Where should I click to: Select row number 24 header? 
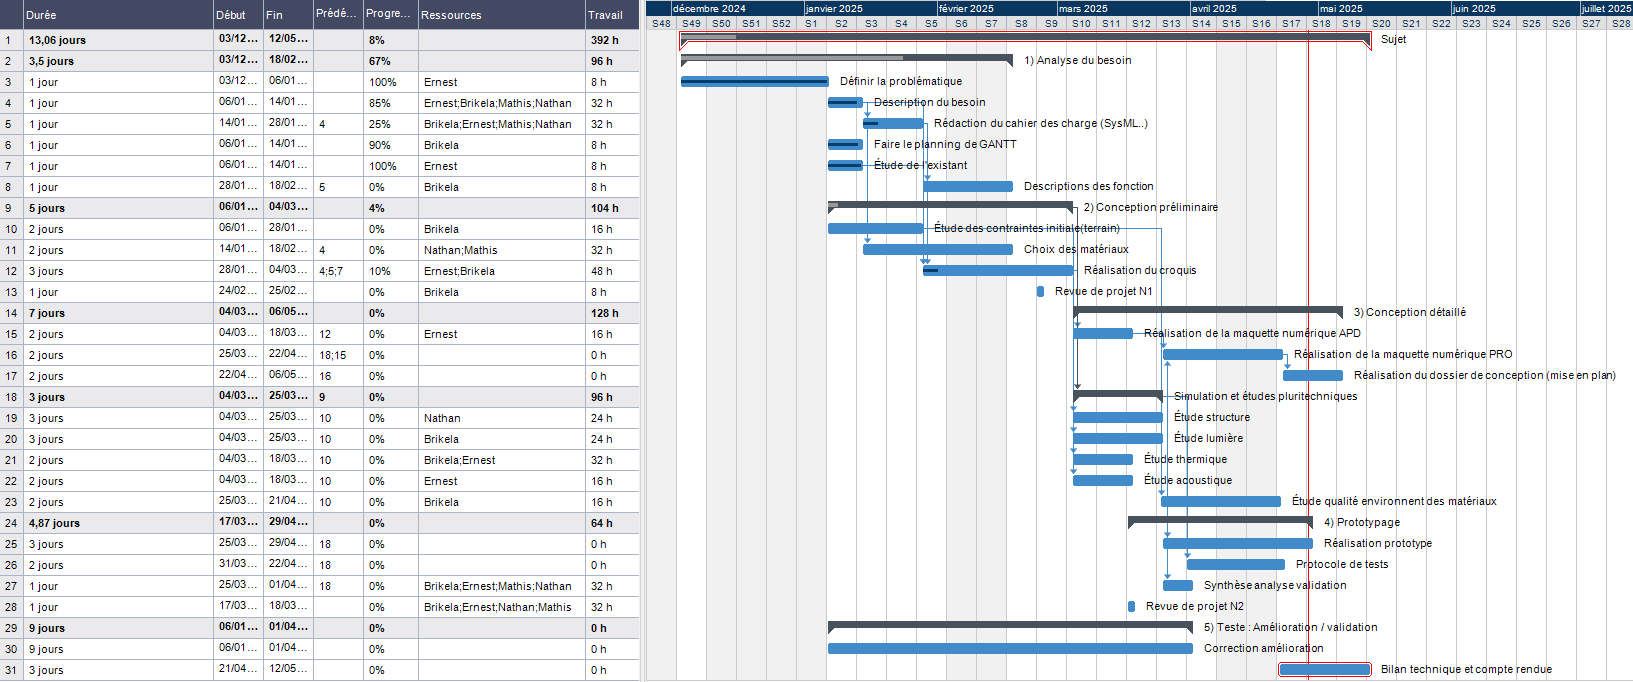click(11, 523)
